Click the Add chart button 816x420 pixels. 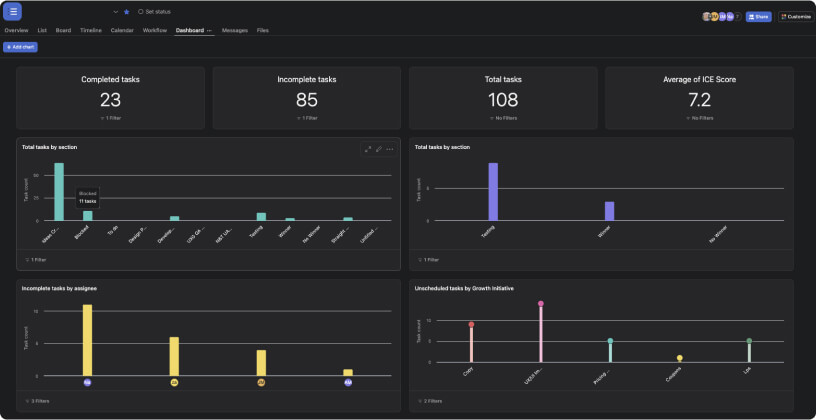[x=20, y=47]
